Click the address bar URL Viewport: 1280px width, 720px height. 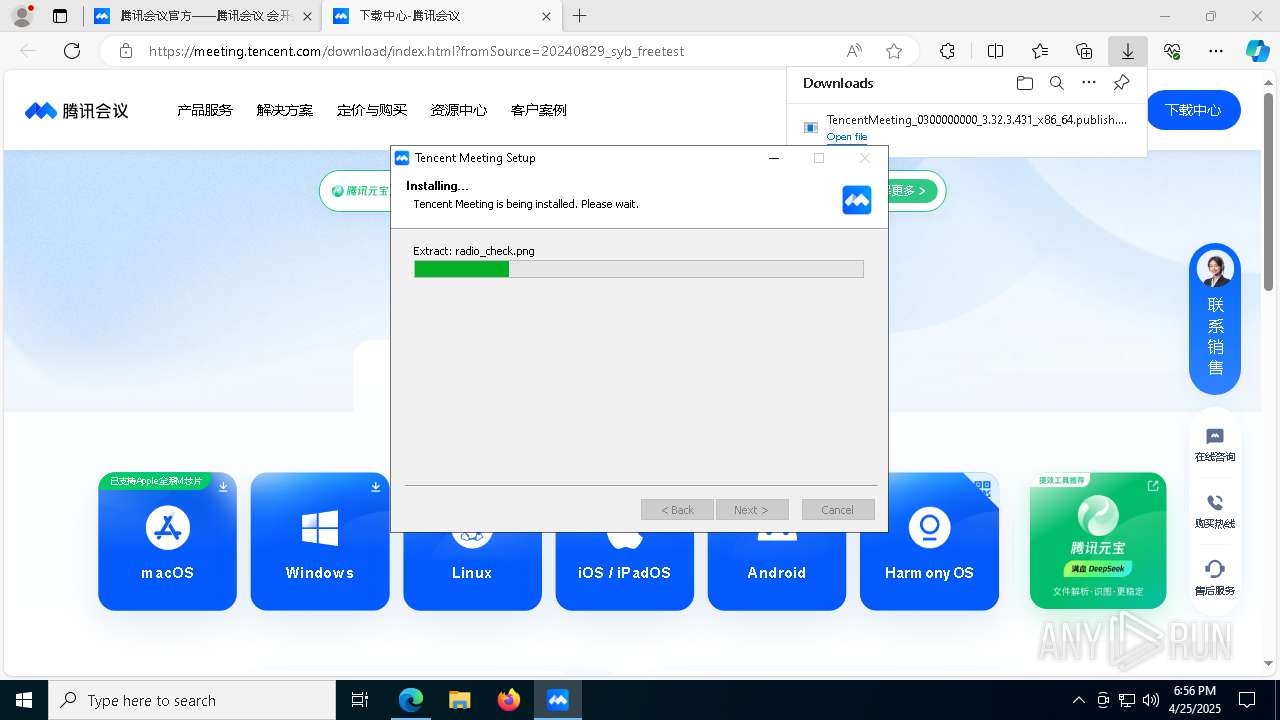(x=416, y=51)
